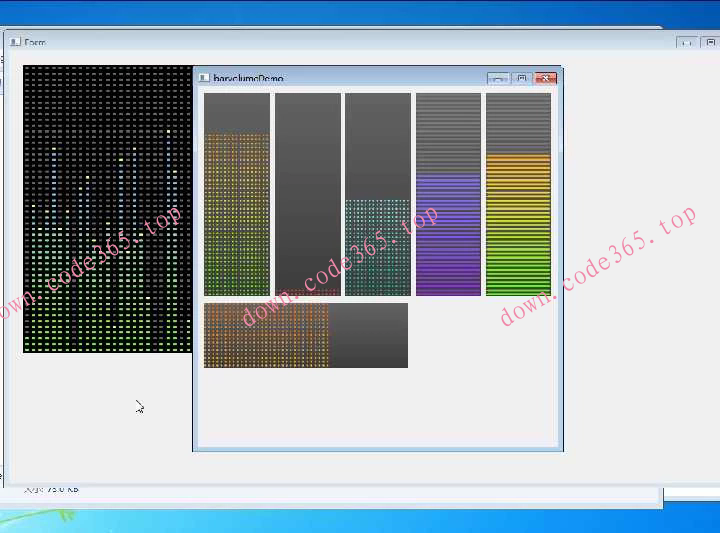
Task: Maximize the barvolumeDemo window
Action: (x=521, y=78)
